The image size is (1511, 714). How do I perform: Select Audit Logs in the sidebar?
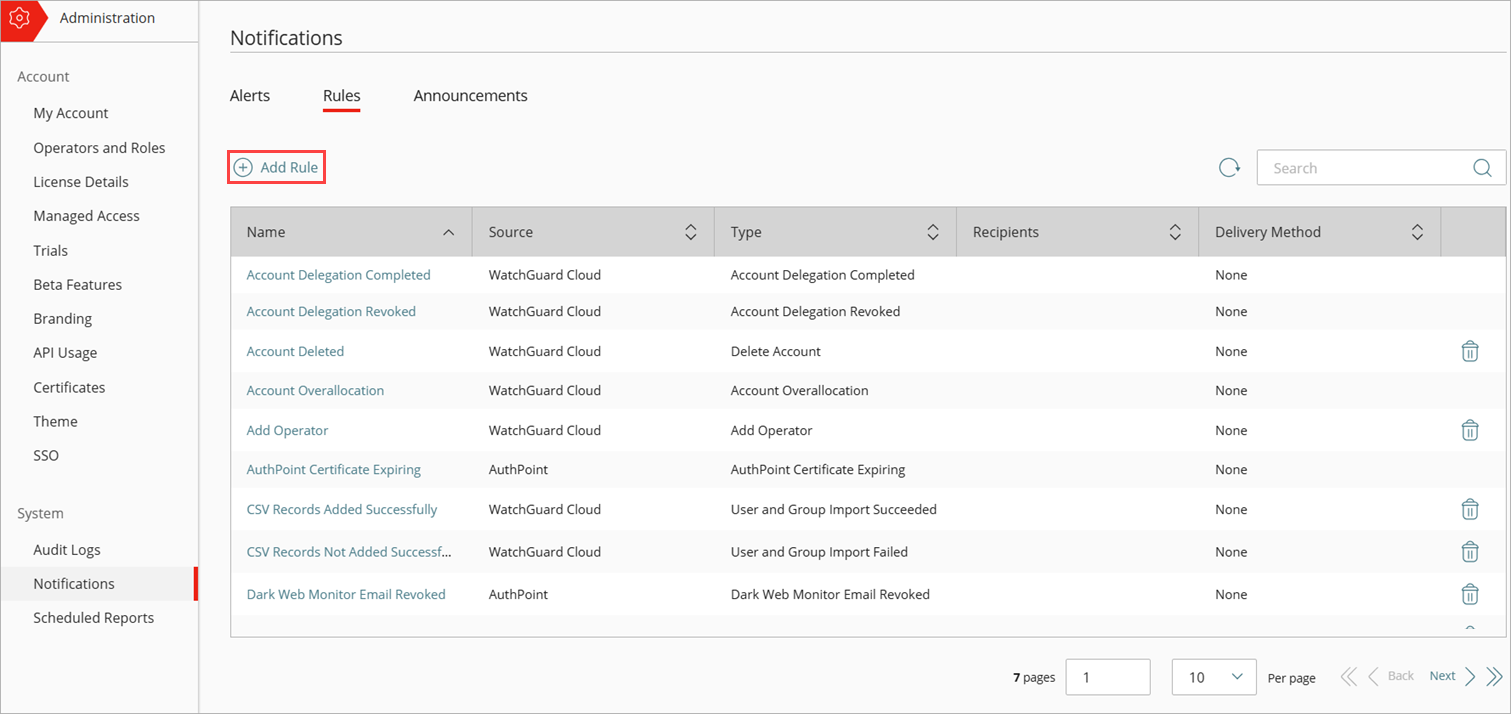click(x=66, y=549)
